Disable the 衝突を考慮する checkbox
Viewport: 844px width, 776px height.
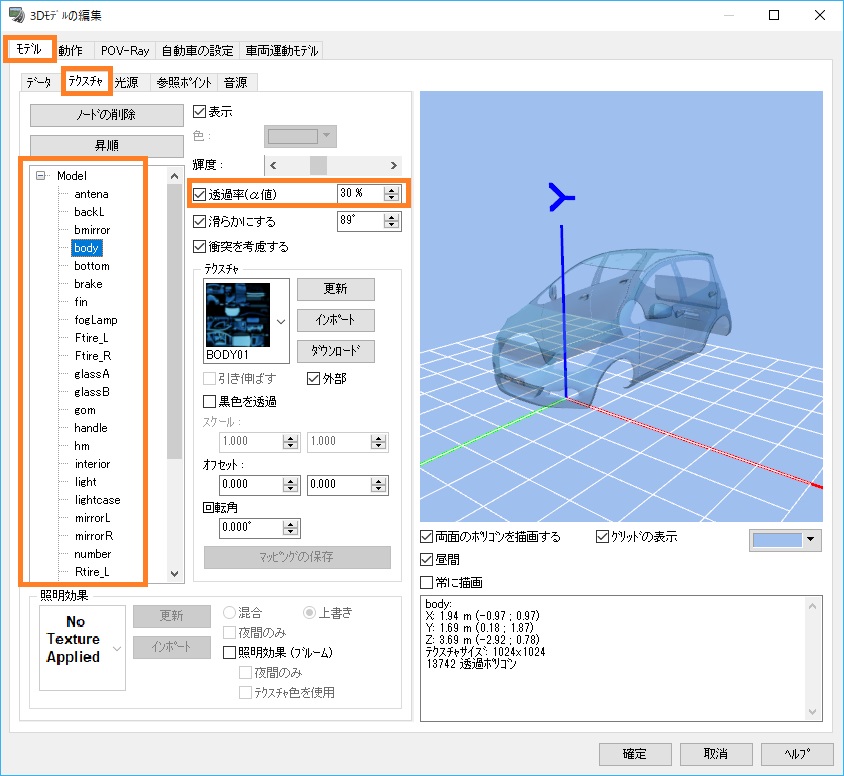coord(199,247)
